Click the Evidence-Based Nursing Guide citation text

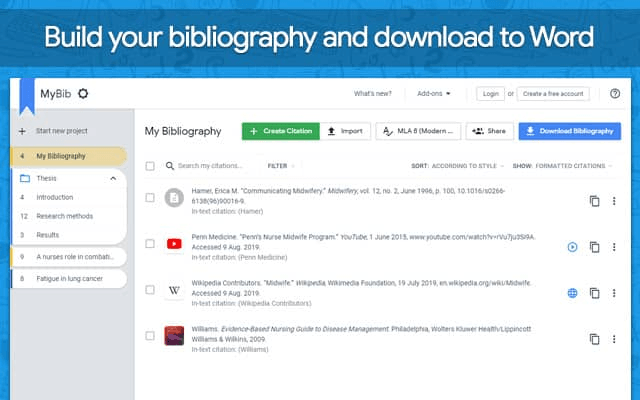[x=361, y=334]
